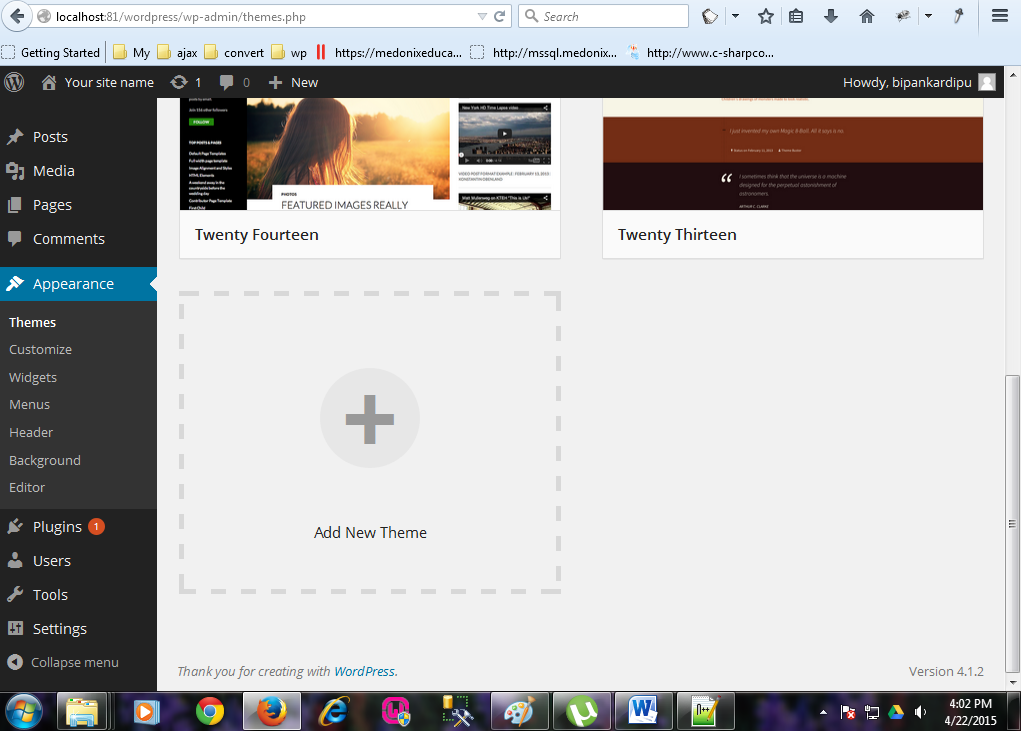Click the browser back arrow button
The width and height of the screenshot is (1021, 731).
pyautogui.click(x=18, y=16)
